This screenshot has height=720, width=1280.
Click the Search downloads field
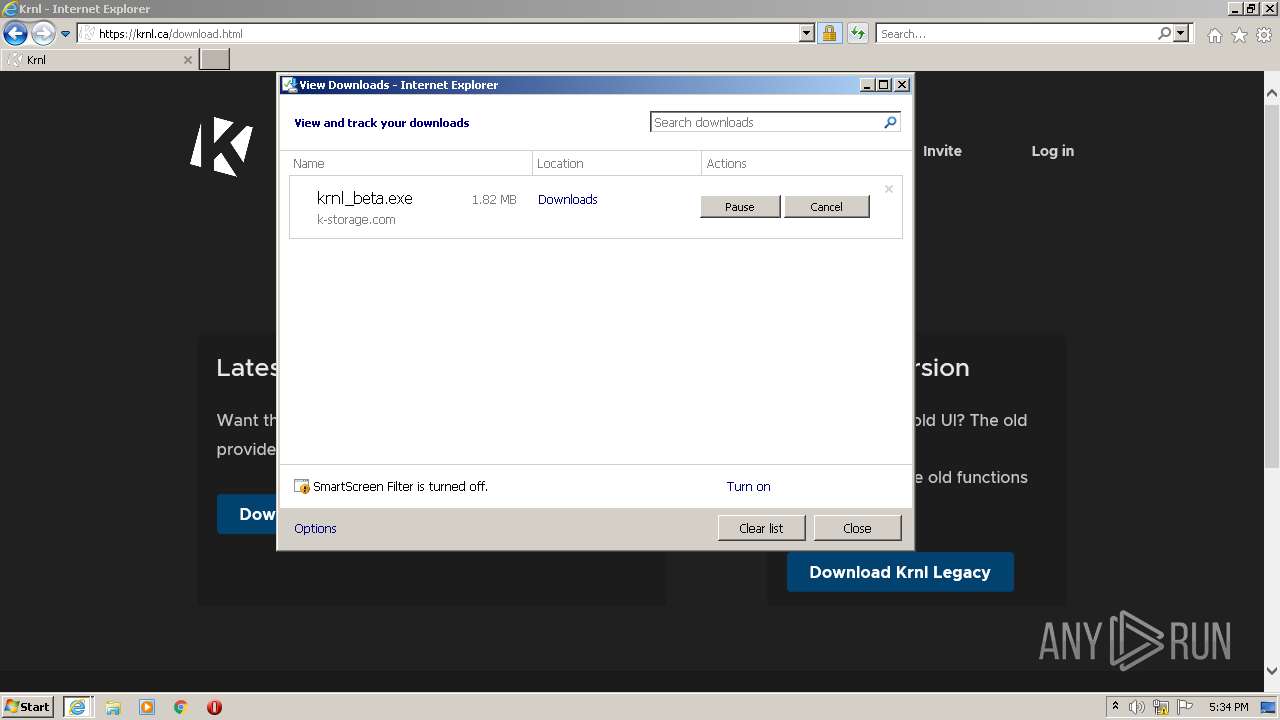(766, 122)
